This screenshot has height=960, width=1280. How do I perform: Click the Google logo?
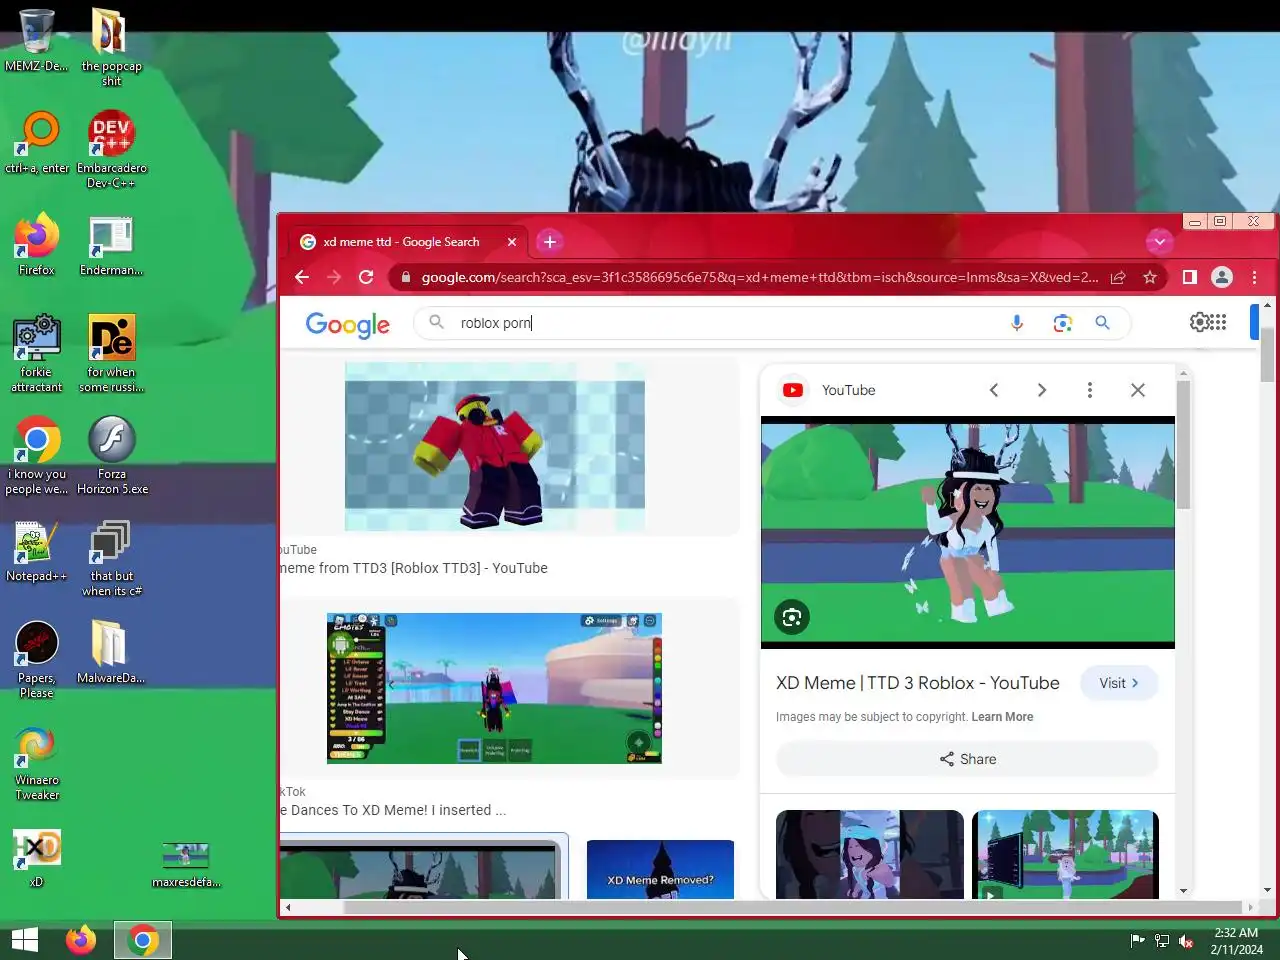click(347, 324)
